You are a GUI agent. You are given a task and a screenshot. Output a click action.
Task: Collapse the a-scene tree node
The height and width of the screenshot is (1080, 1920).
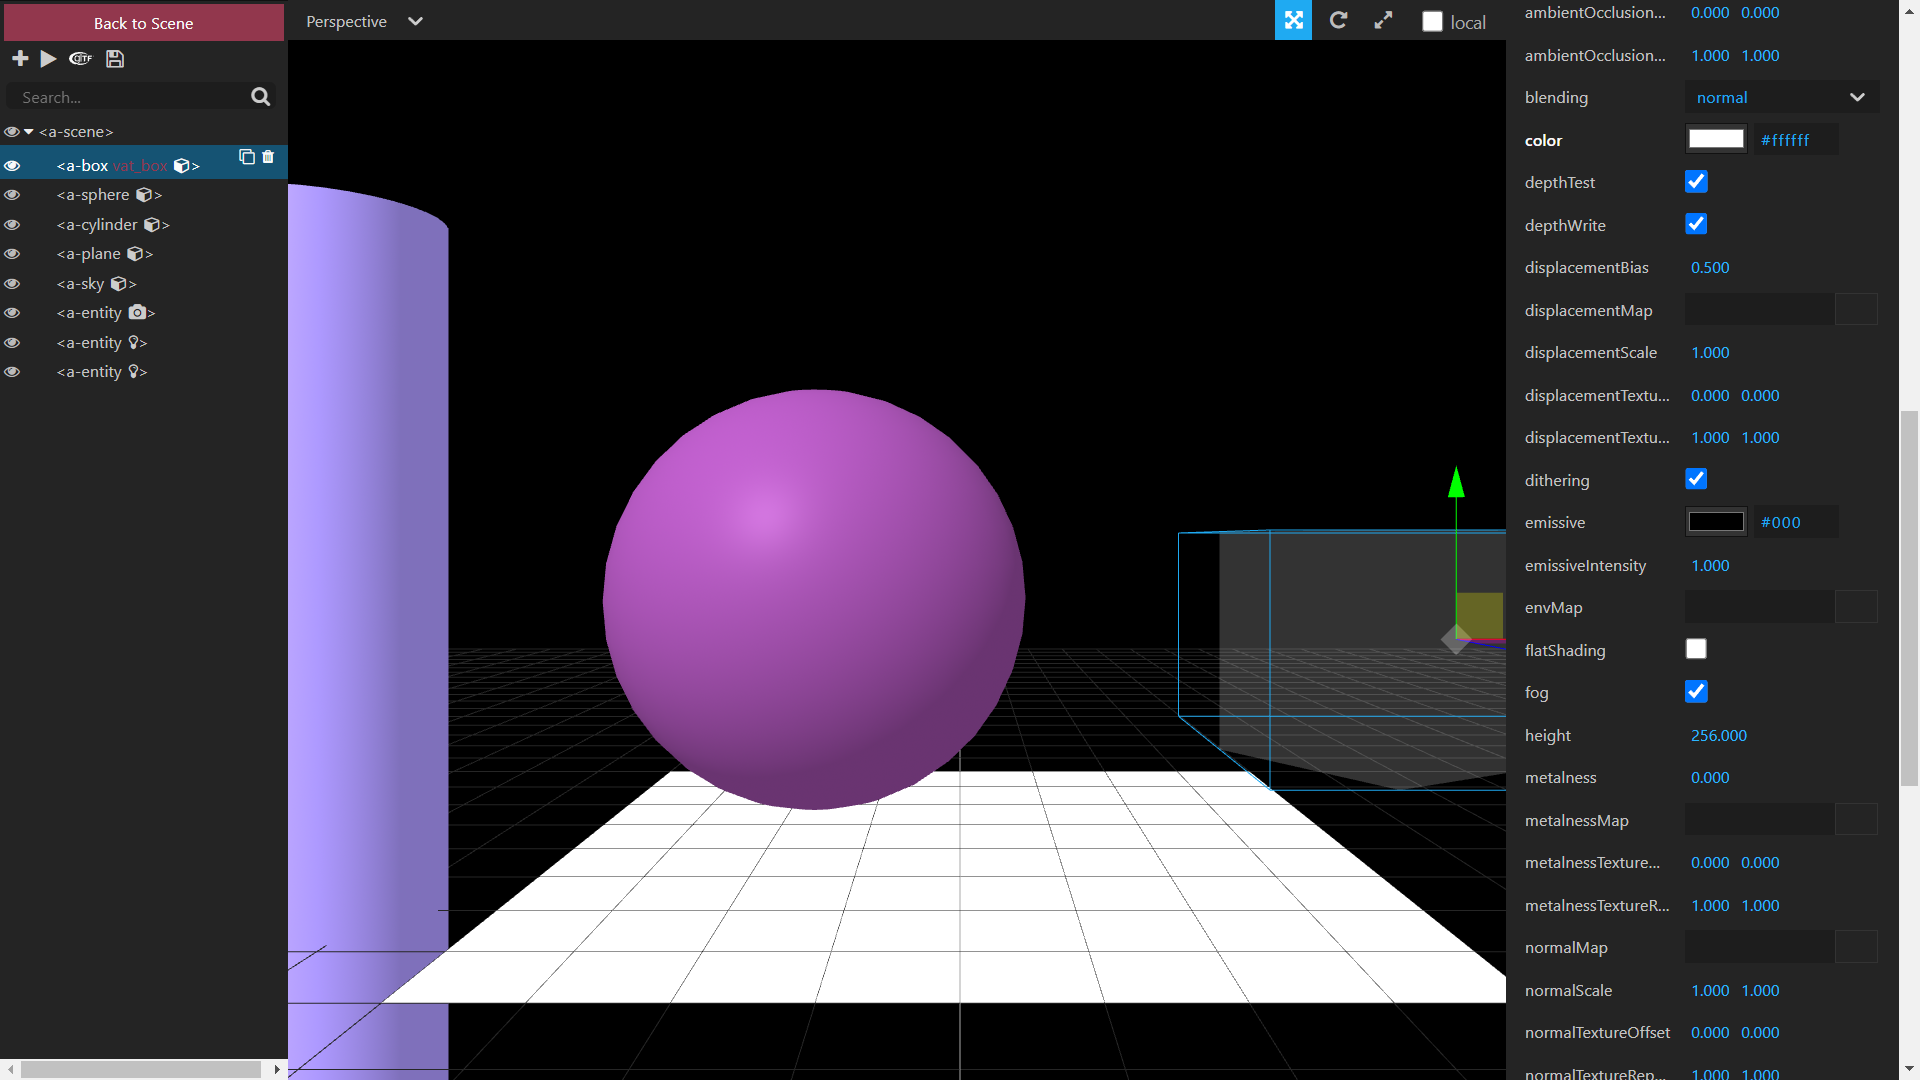pos(29,132)
